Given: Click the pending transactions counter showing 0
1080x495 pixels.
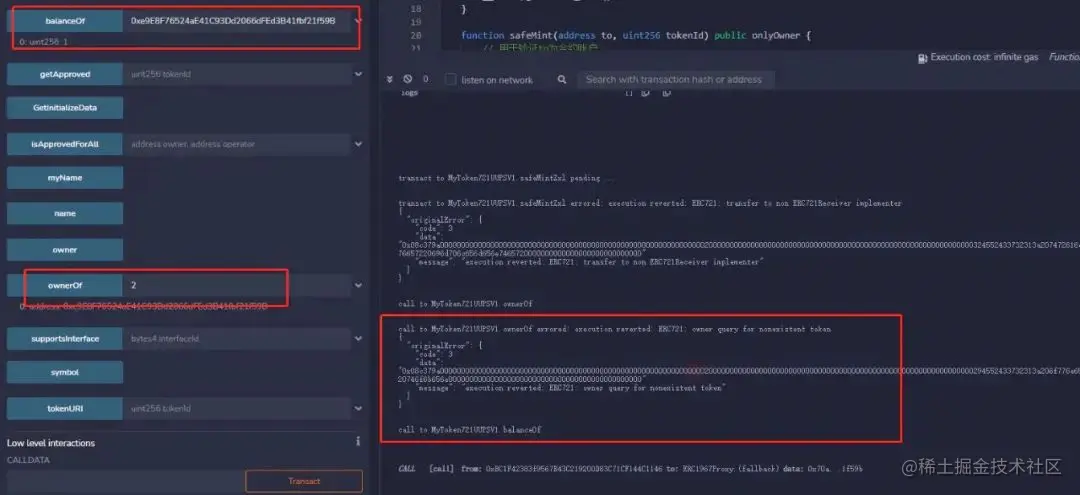Looking at the screenshot, I should (x=426, y=79).
